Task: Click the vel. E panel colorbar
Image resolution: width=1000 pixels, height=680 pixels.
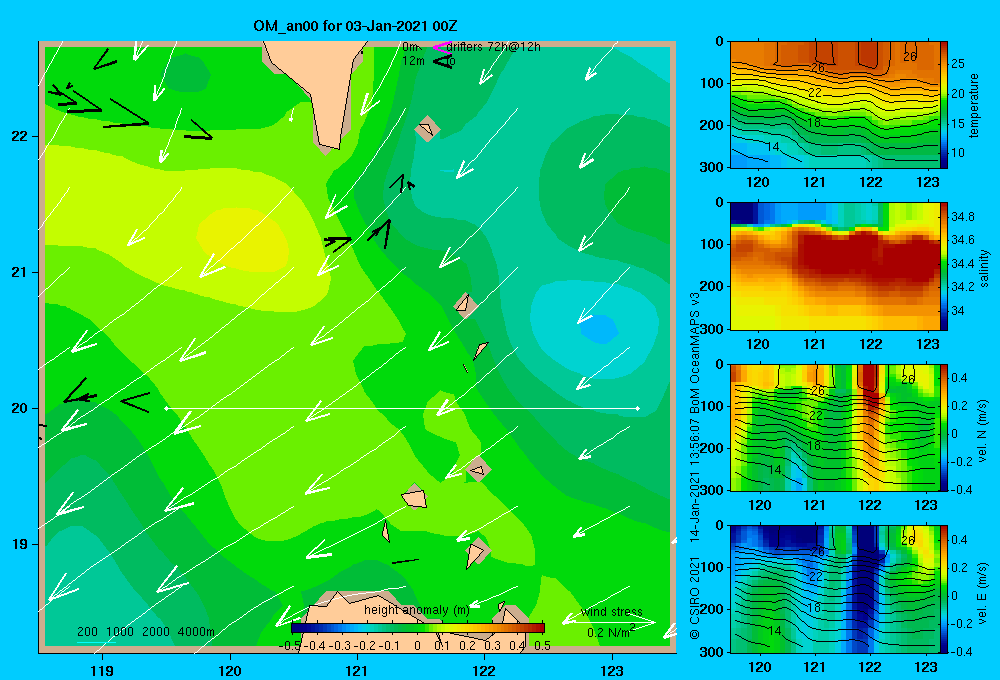Action: [x=944, y=589]
